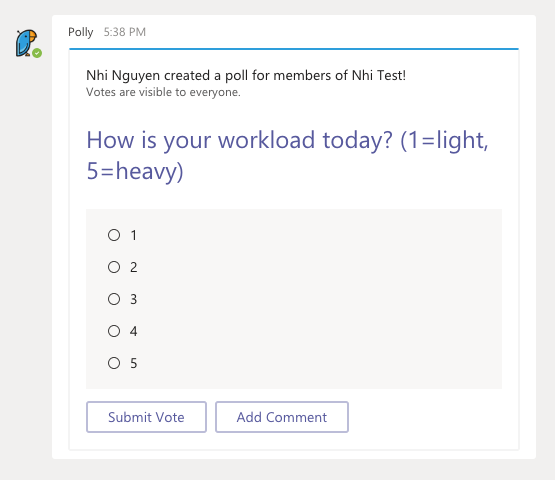Click the 'Votes are visible to everyone' note
The height and width of the screenshot is (480, 555).
point(163,92)
